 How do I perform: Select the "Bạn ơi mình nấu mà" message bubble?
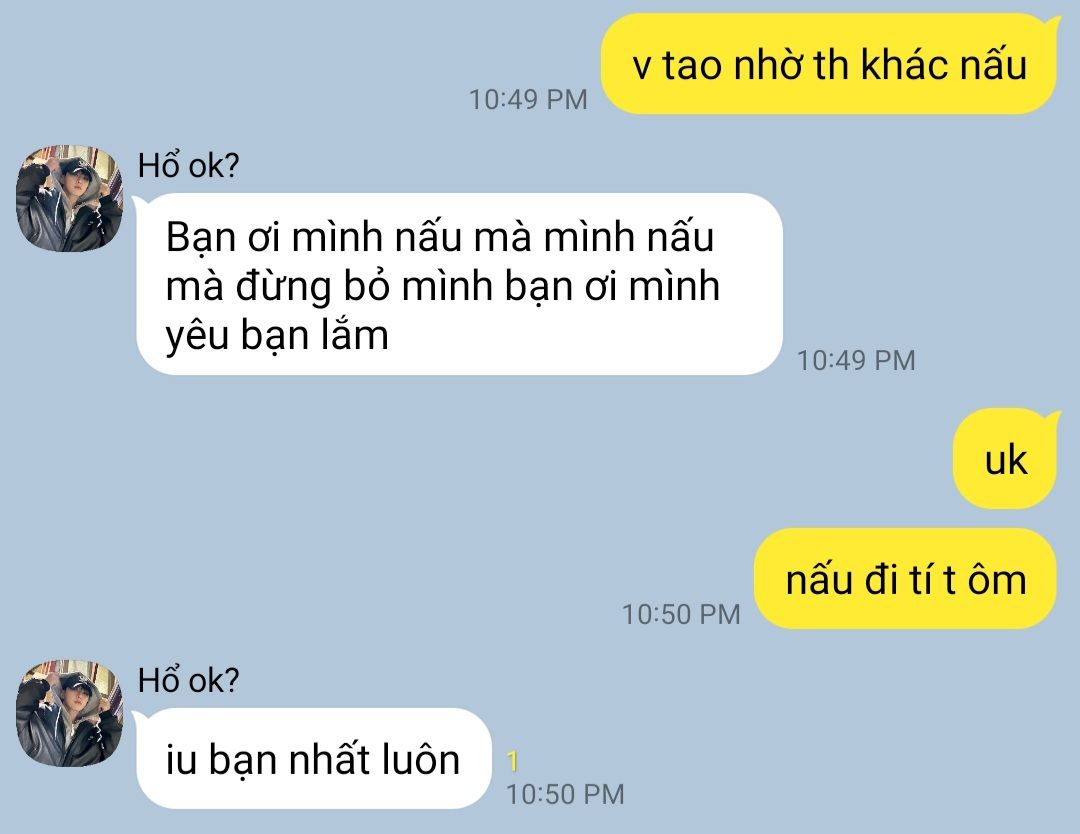click(x=459, y=284)
